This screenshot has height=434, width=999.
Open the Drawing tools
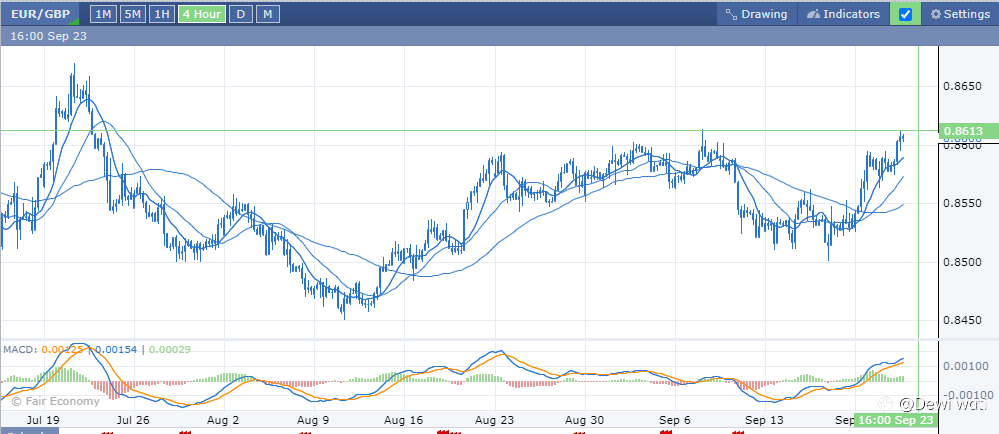[756, 14]
